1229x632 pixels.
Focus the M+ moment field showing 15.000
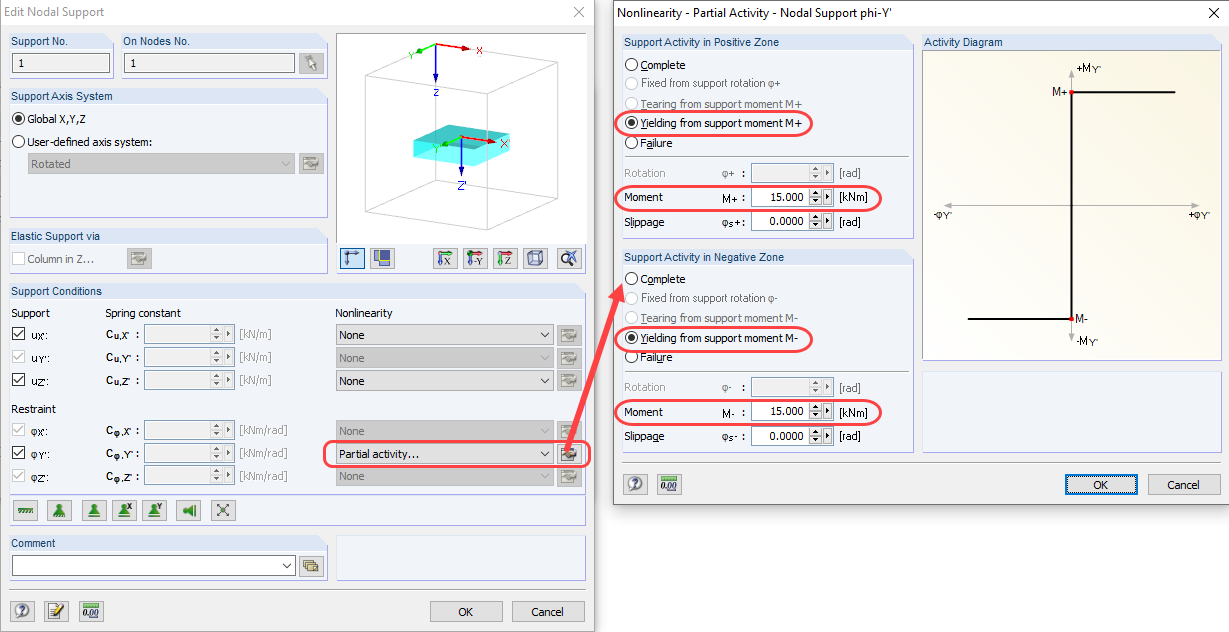tap(780, 197)
